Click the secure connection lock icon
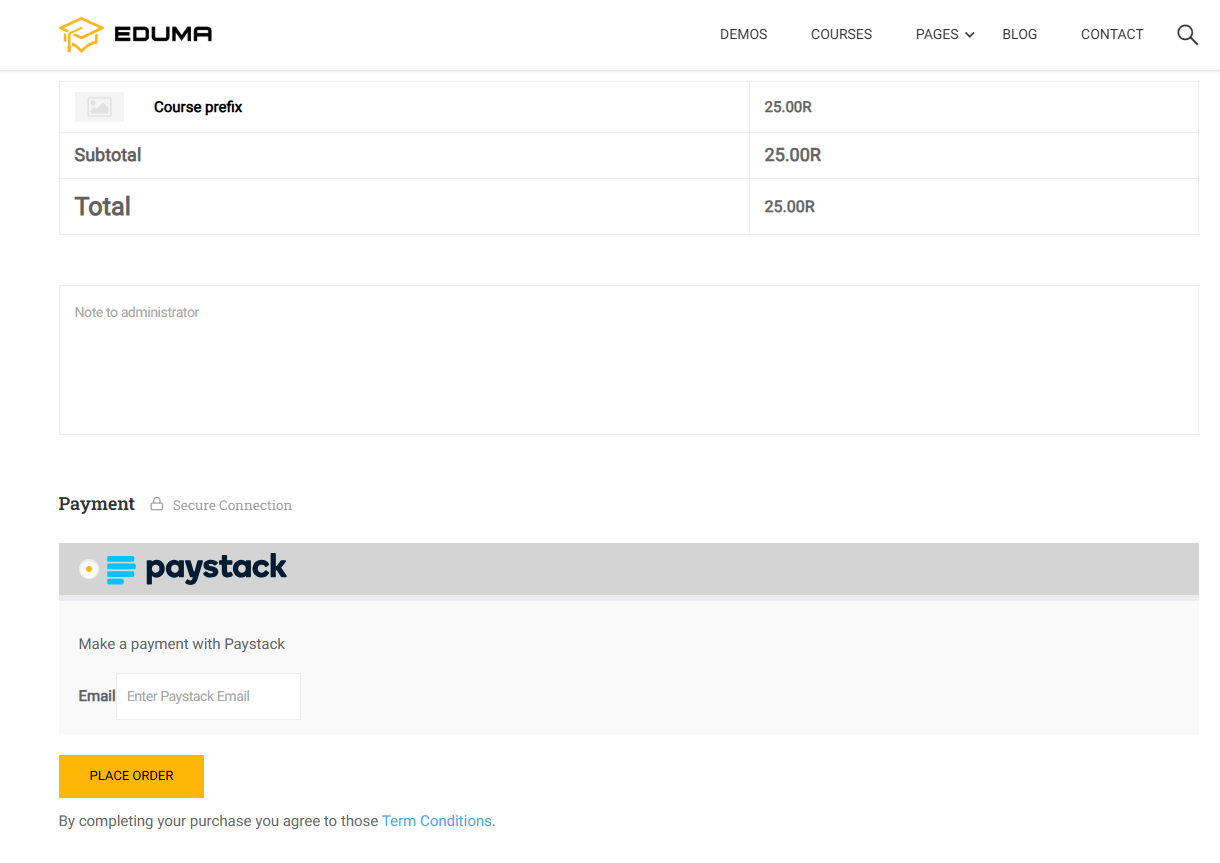The height and width of the screenshot is (863, 1220). pos(157,504)
